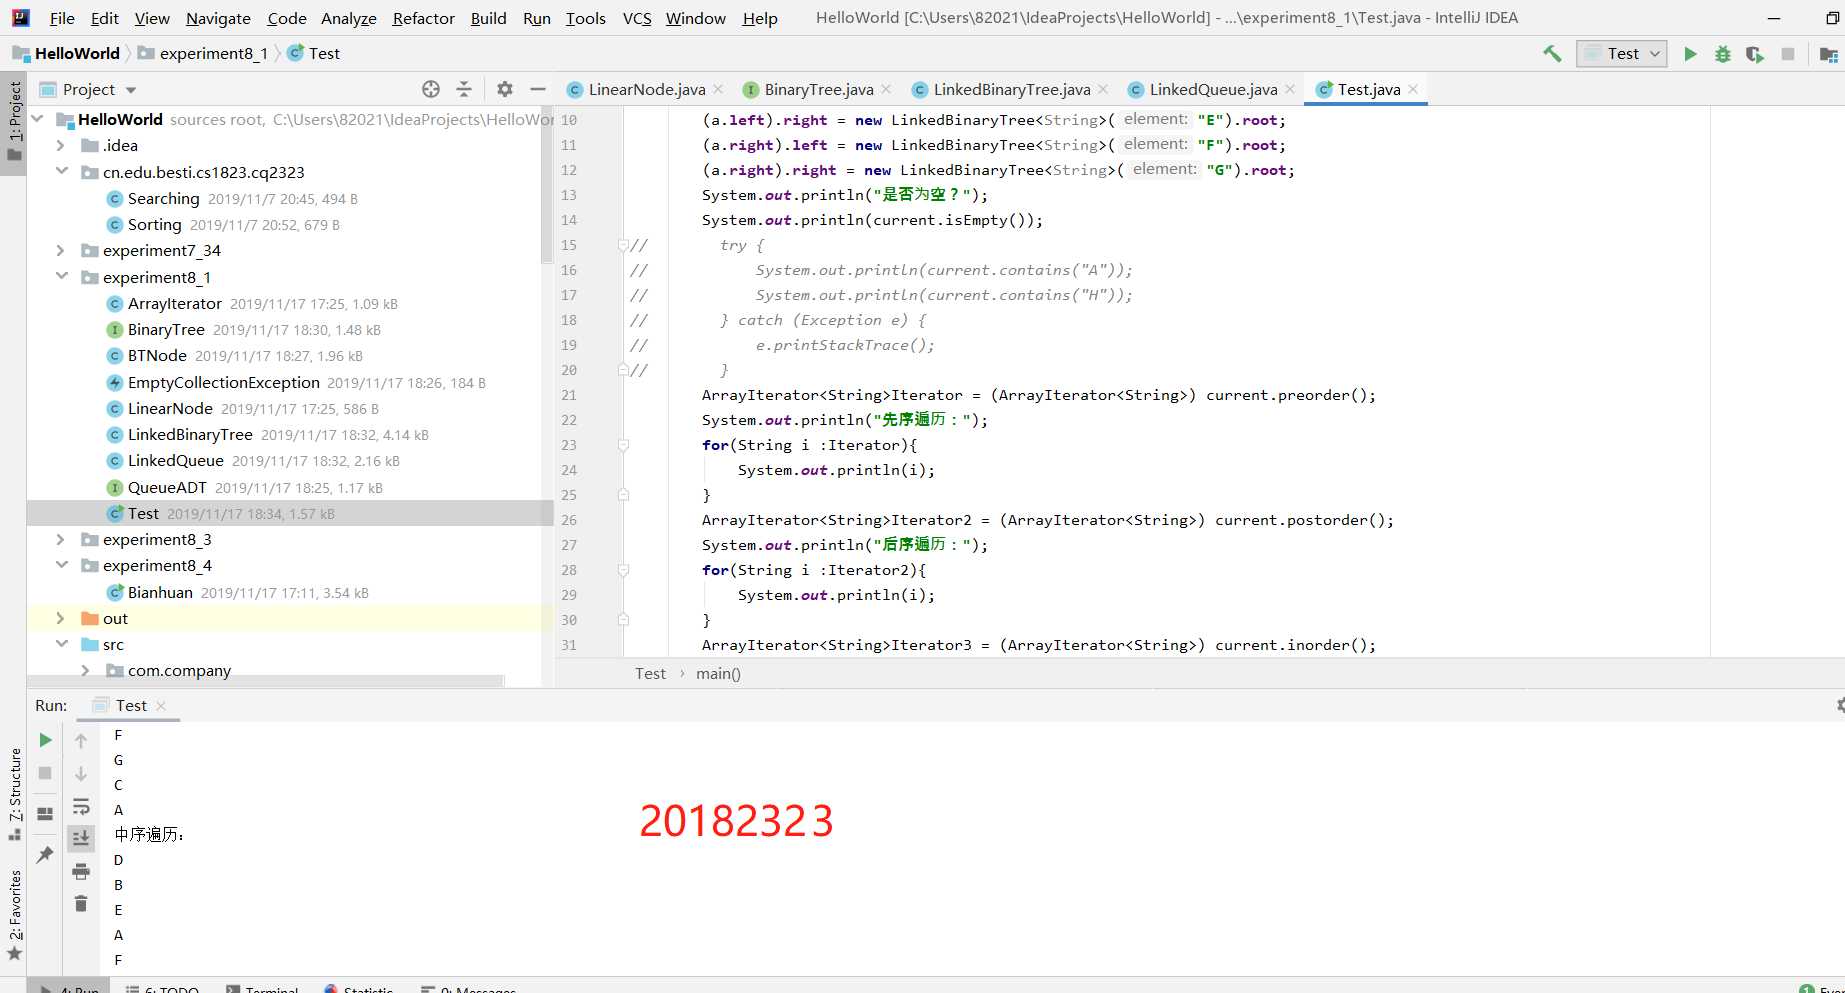Collapse the experiment8_1 package
The height and width of the screenshot is (993, 1845).
click(61, 277)
